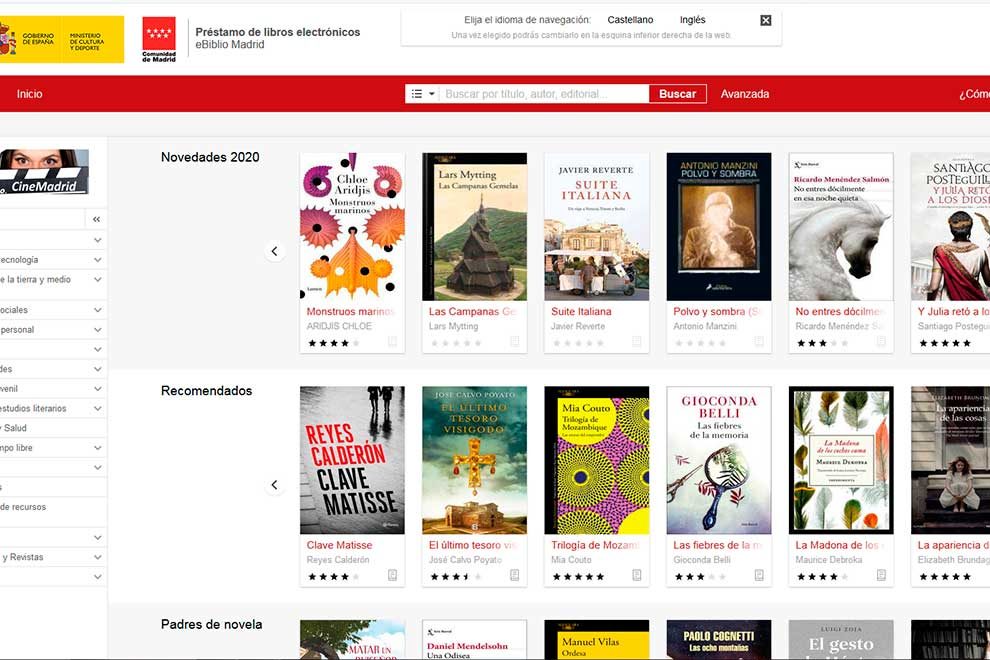Go to previous books in Novedades 2020 carousel

point(275,251)
